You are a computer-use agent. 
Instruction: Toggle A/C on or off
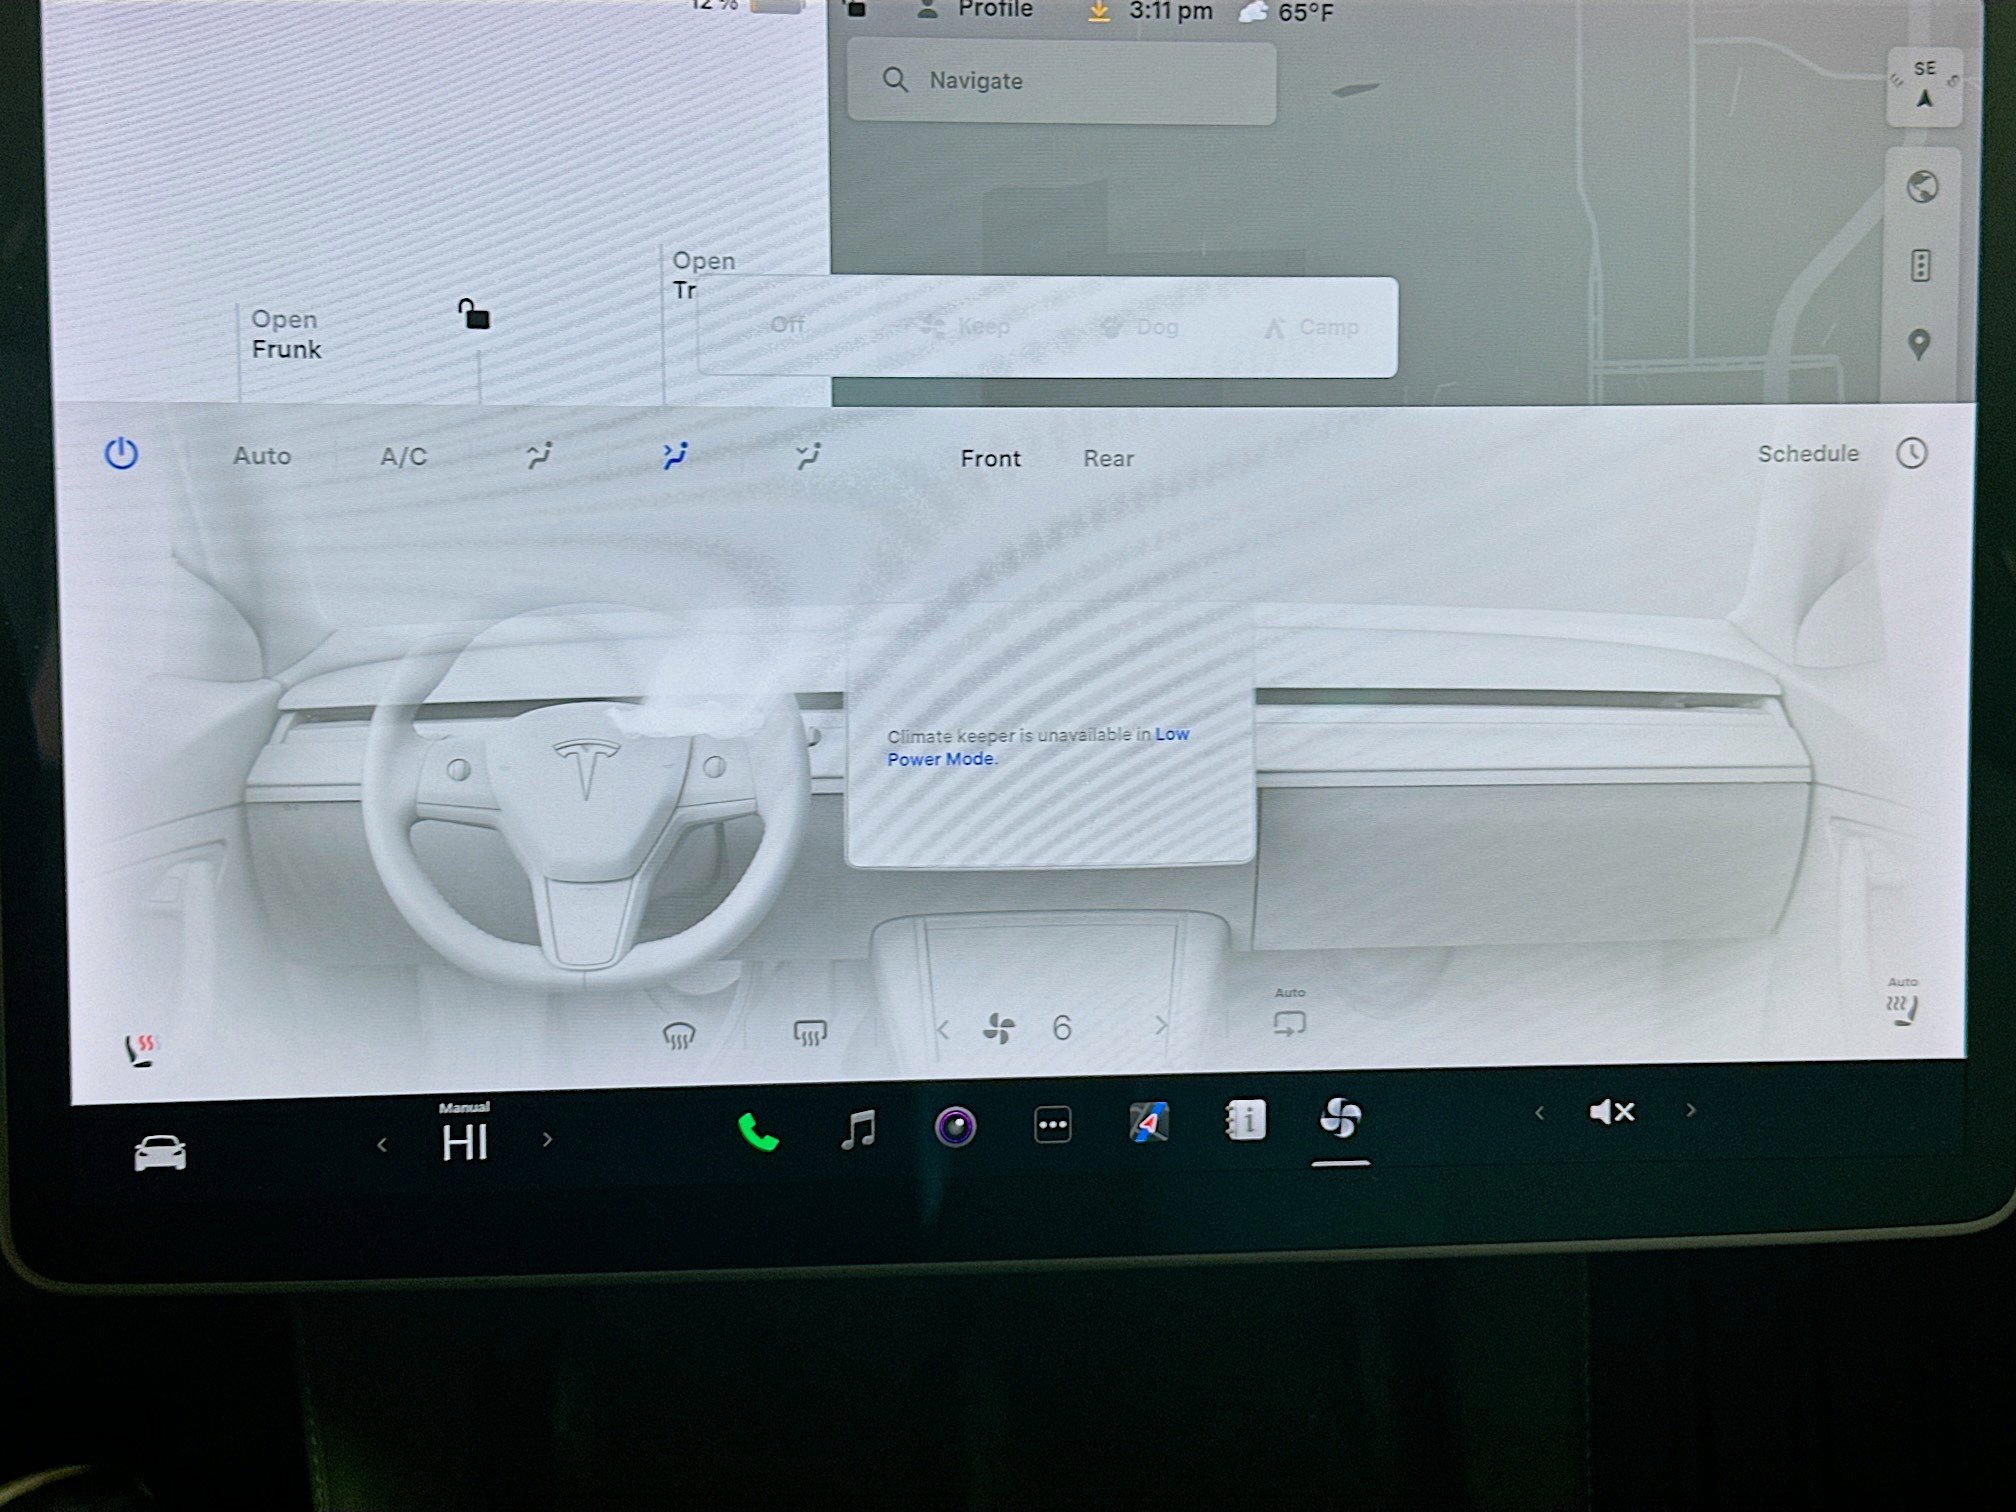pos(402,455)
